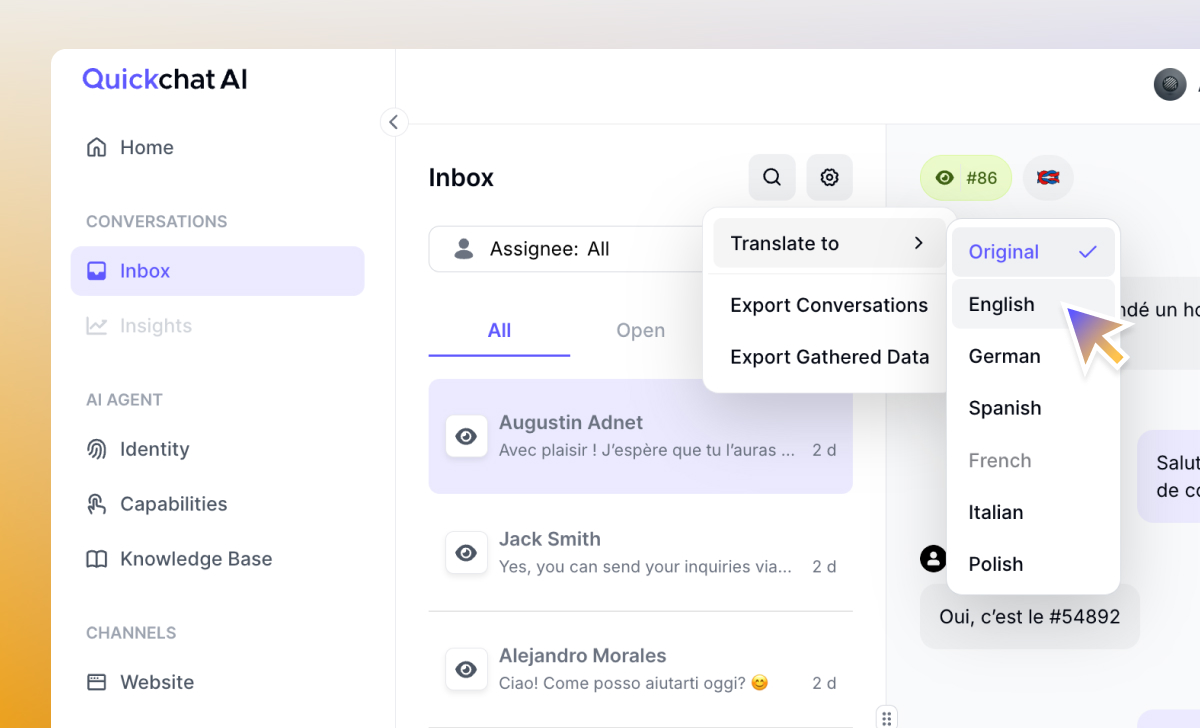The width and height of the screenshot is (1200, 728).
Task: Open Home via its house icon
Action: (x=97, y=148)
